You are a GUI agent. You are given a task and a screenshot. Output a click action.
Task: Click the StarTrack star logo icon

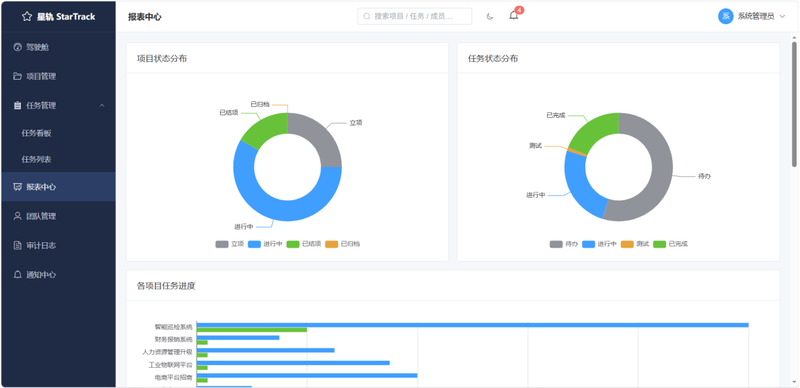(27, 16)
